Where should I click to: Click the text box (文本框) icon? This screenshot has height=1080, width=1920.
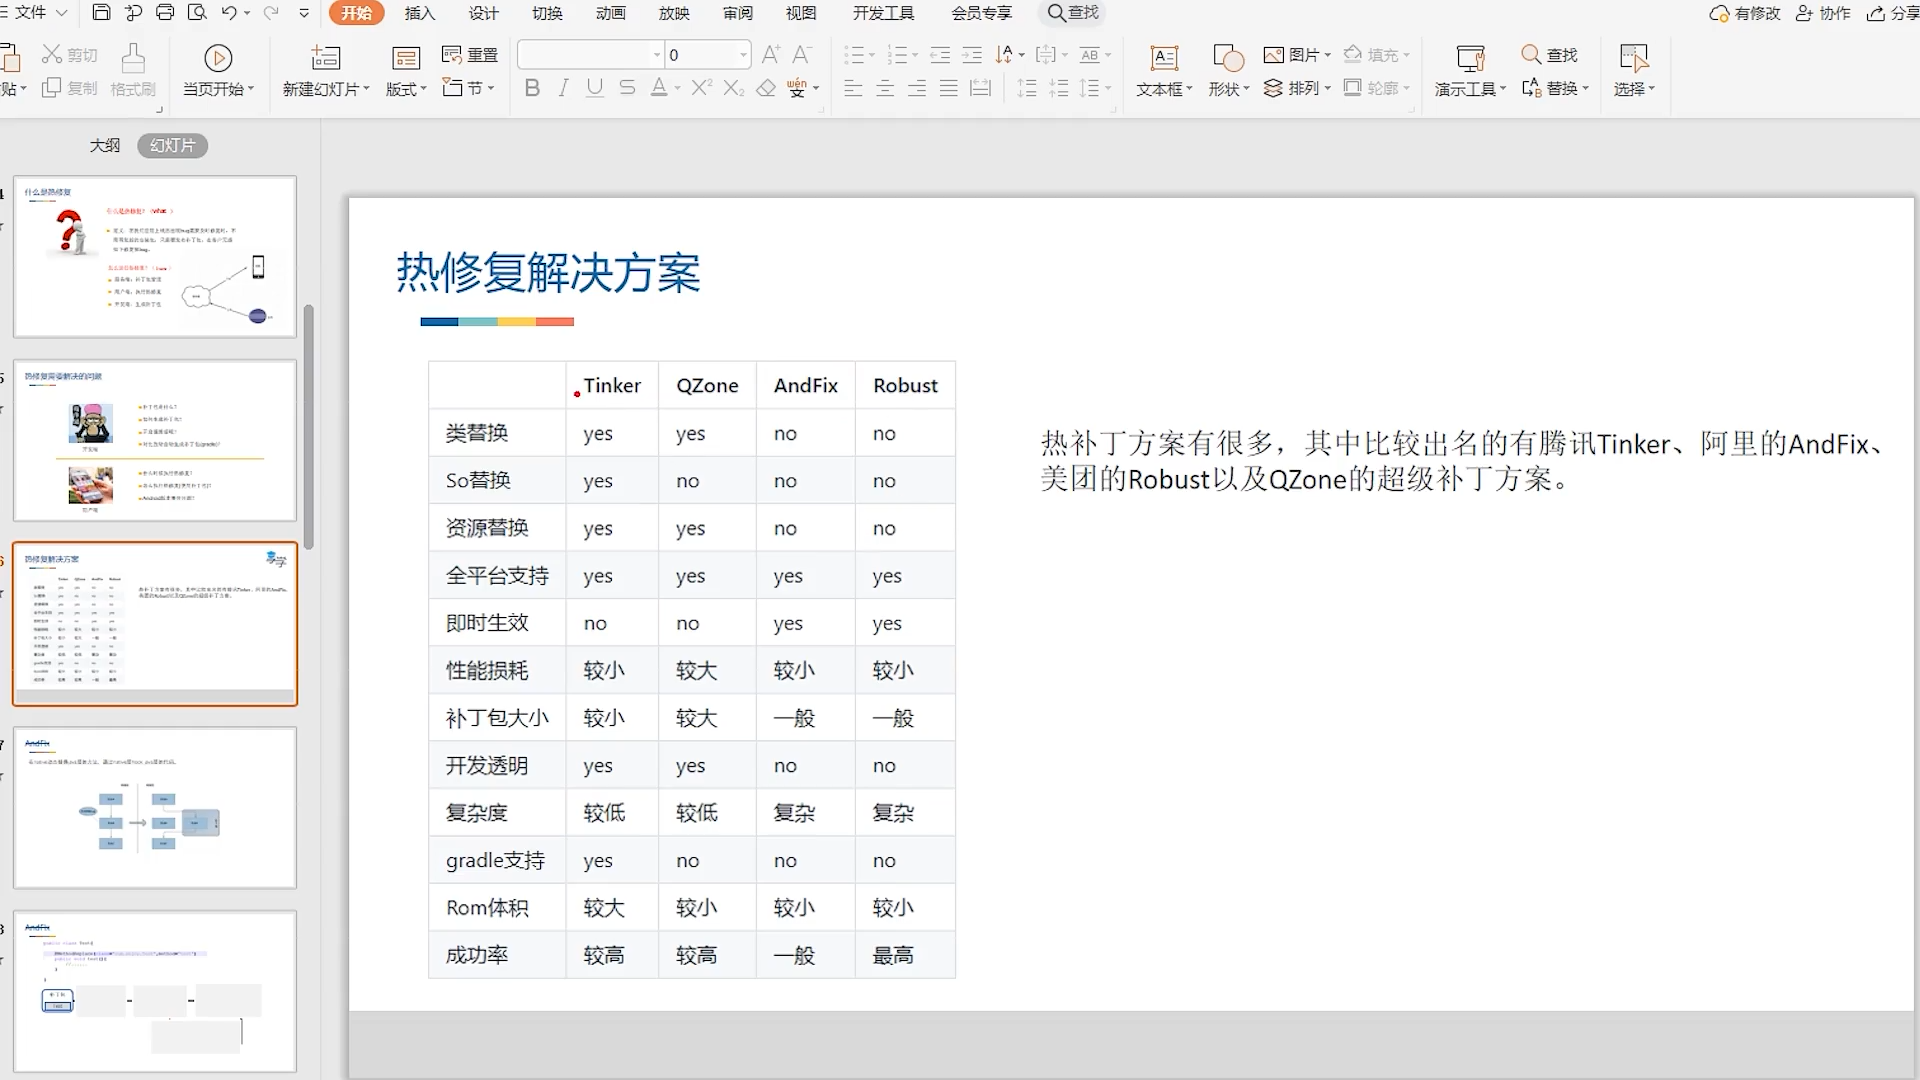tap(1164, 58)
